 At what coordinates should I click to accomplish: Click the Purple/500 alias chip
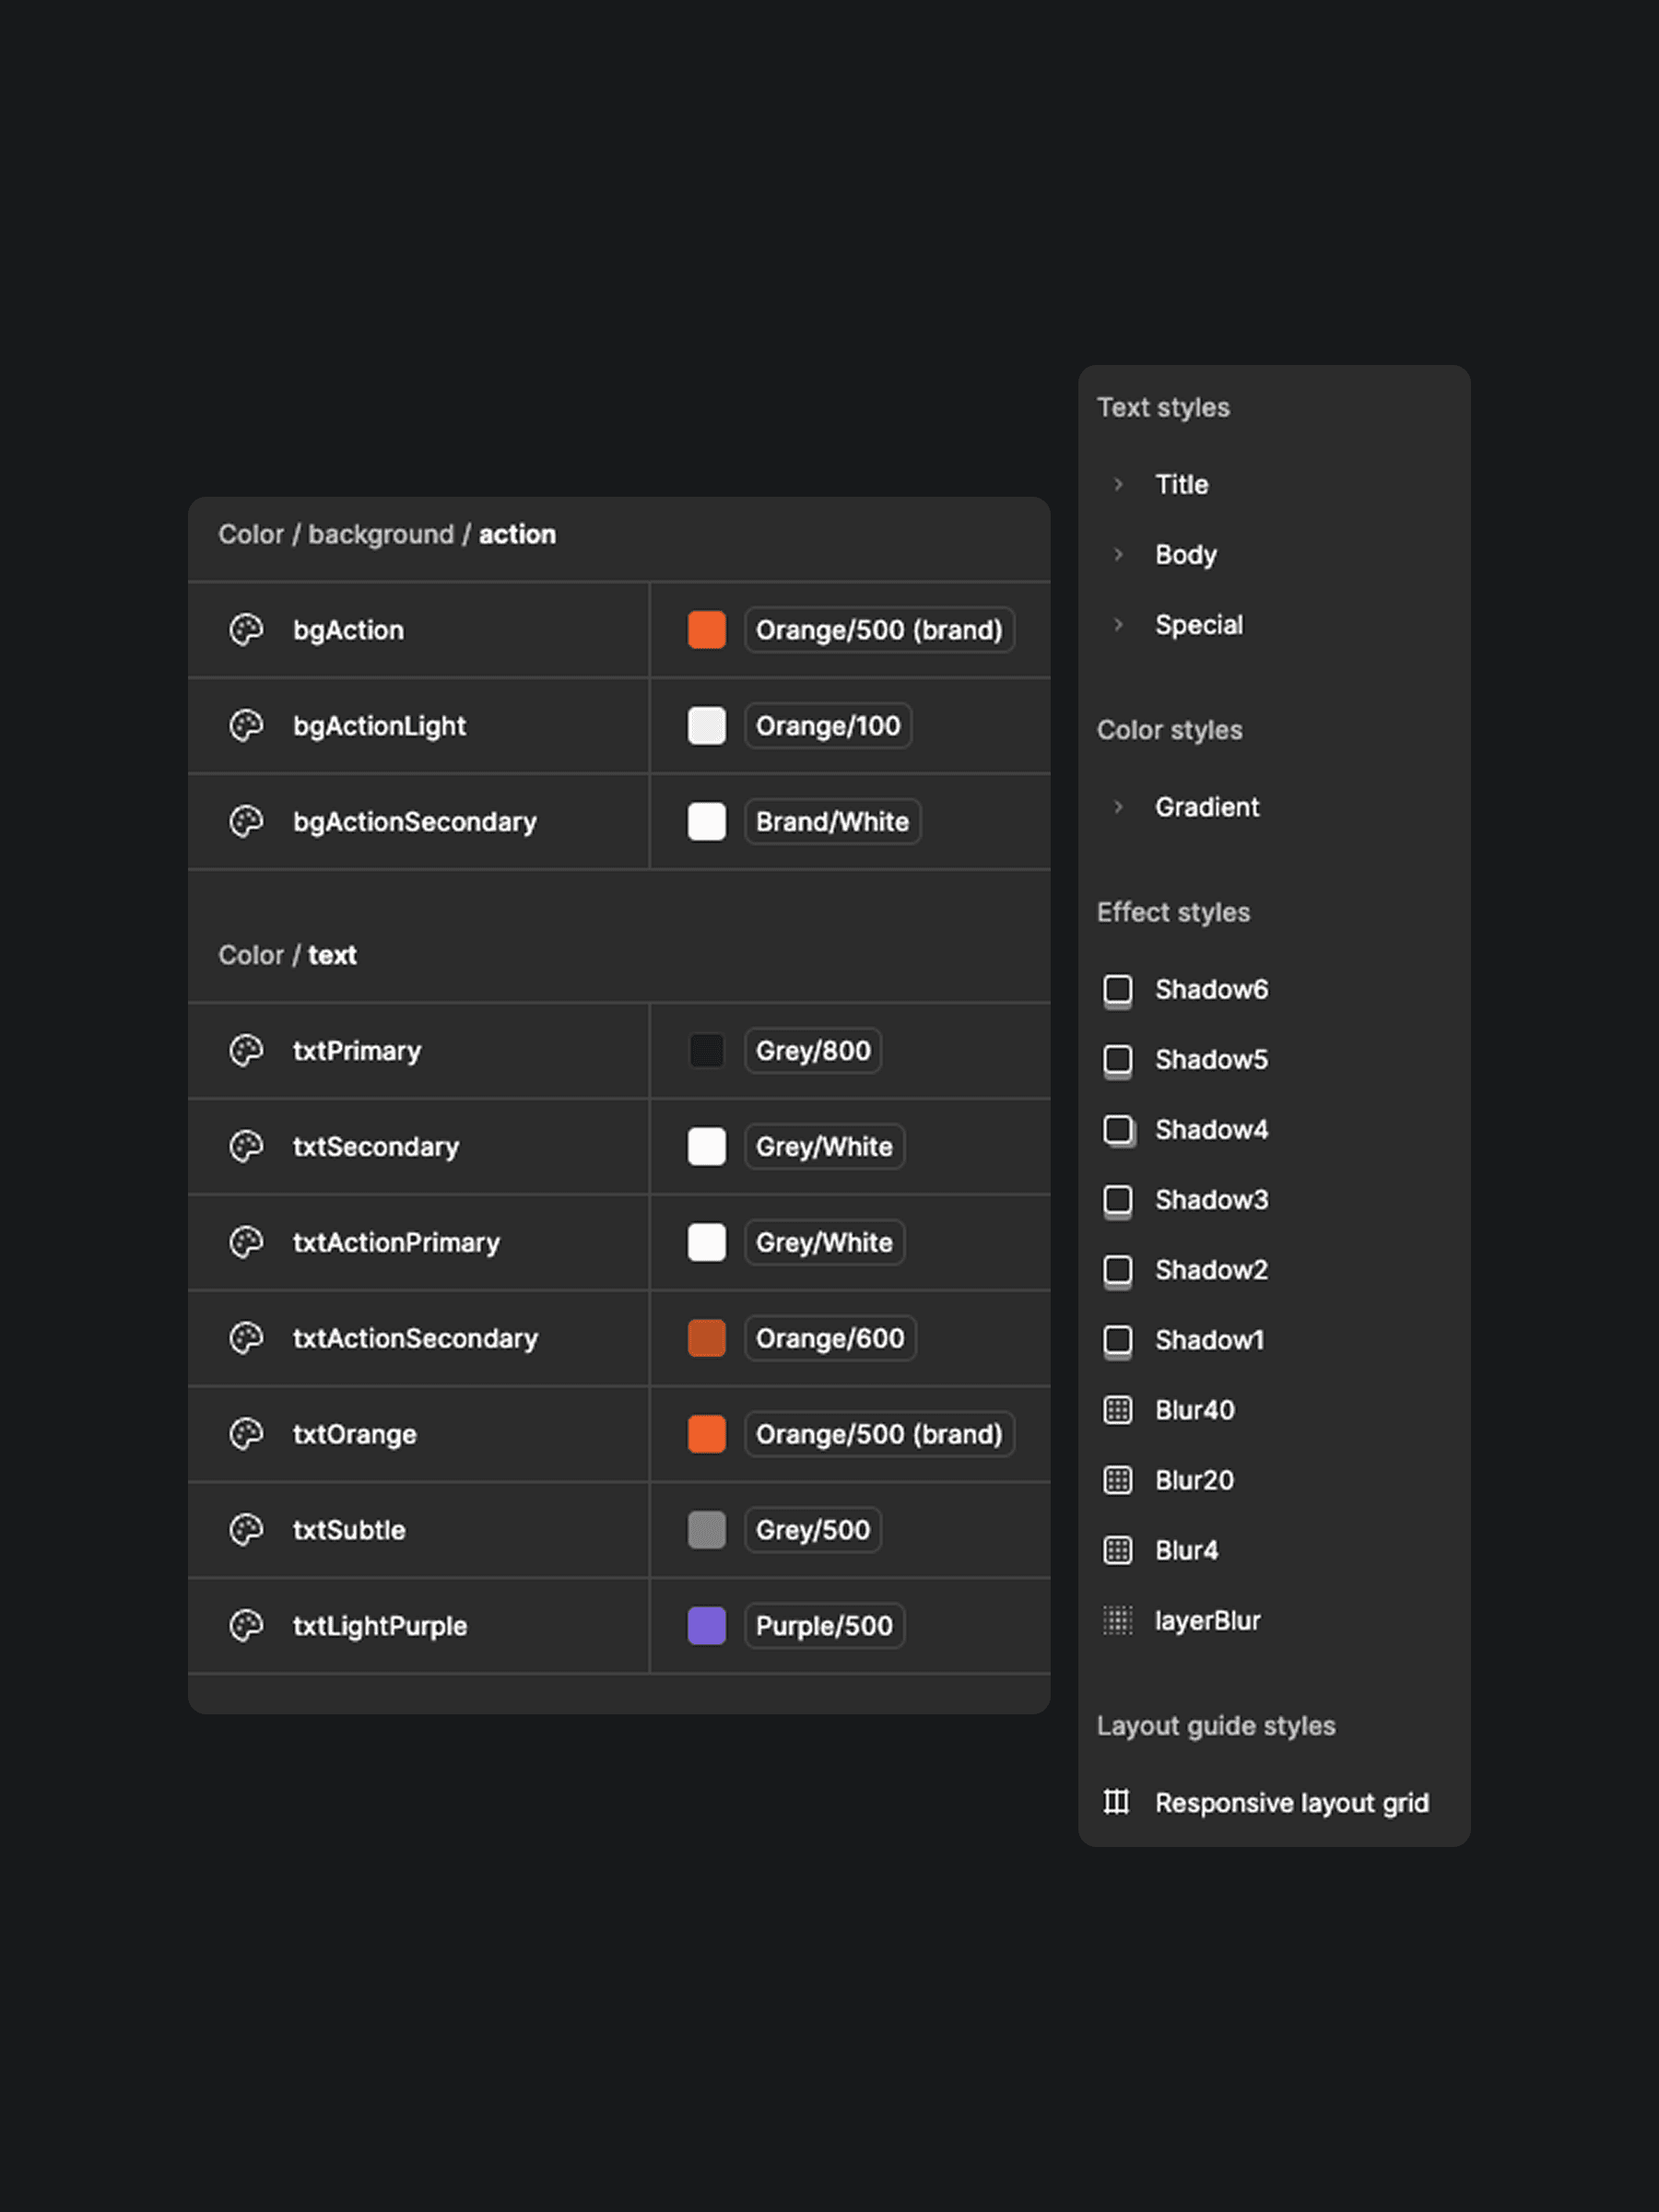[x=825, y=1626]
